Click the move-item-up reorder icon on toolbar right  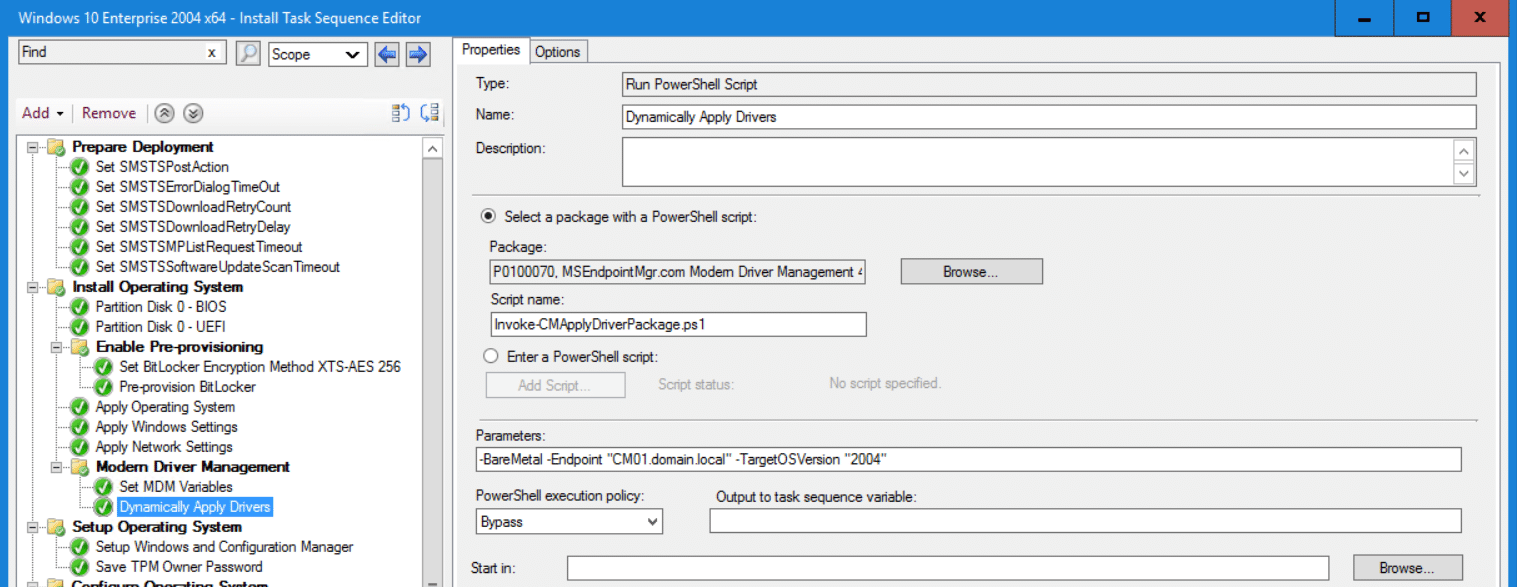400,113
